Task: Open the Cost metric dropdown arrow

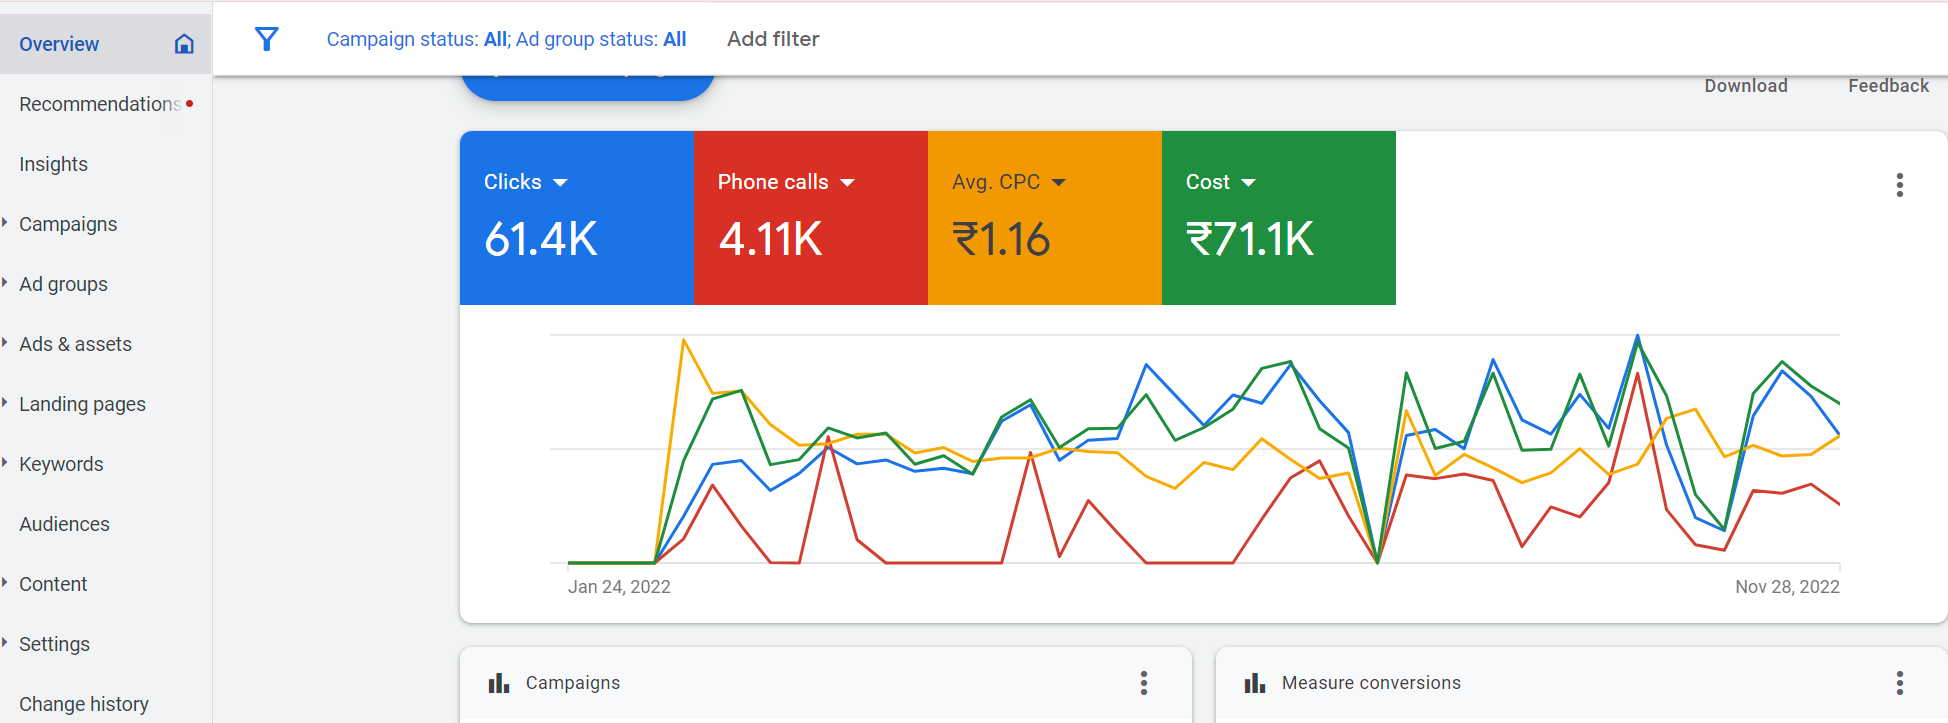Action: pos(1248,183)
